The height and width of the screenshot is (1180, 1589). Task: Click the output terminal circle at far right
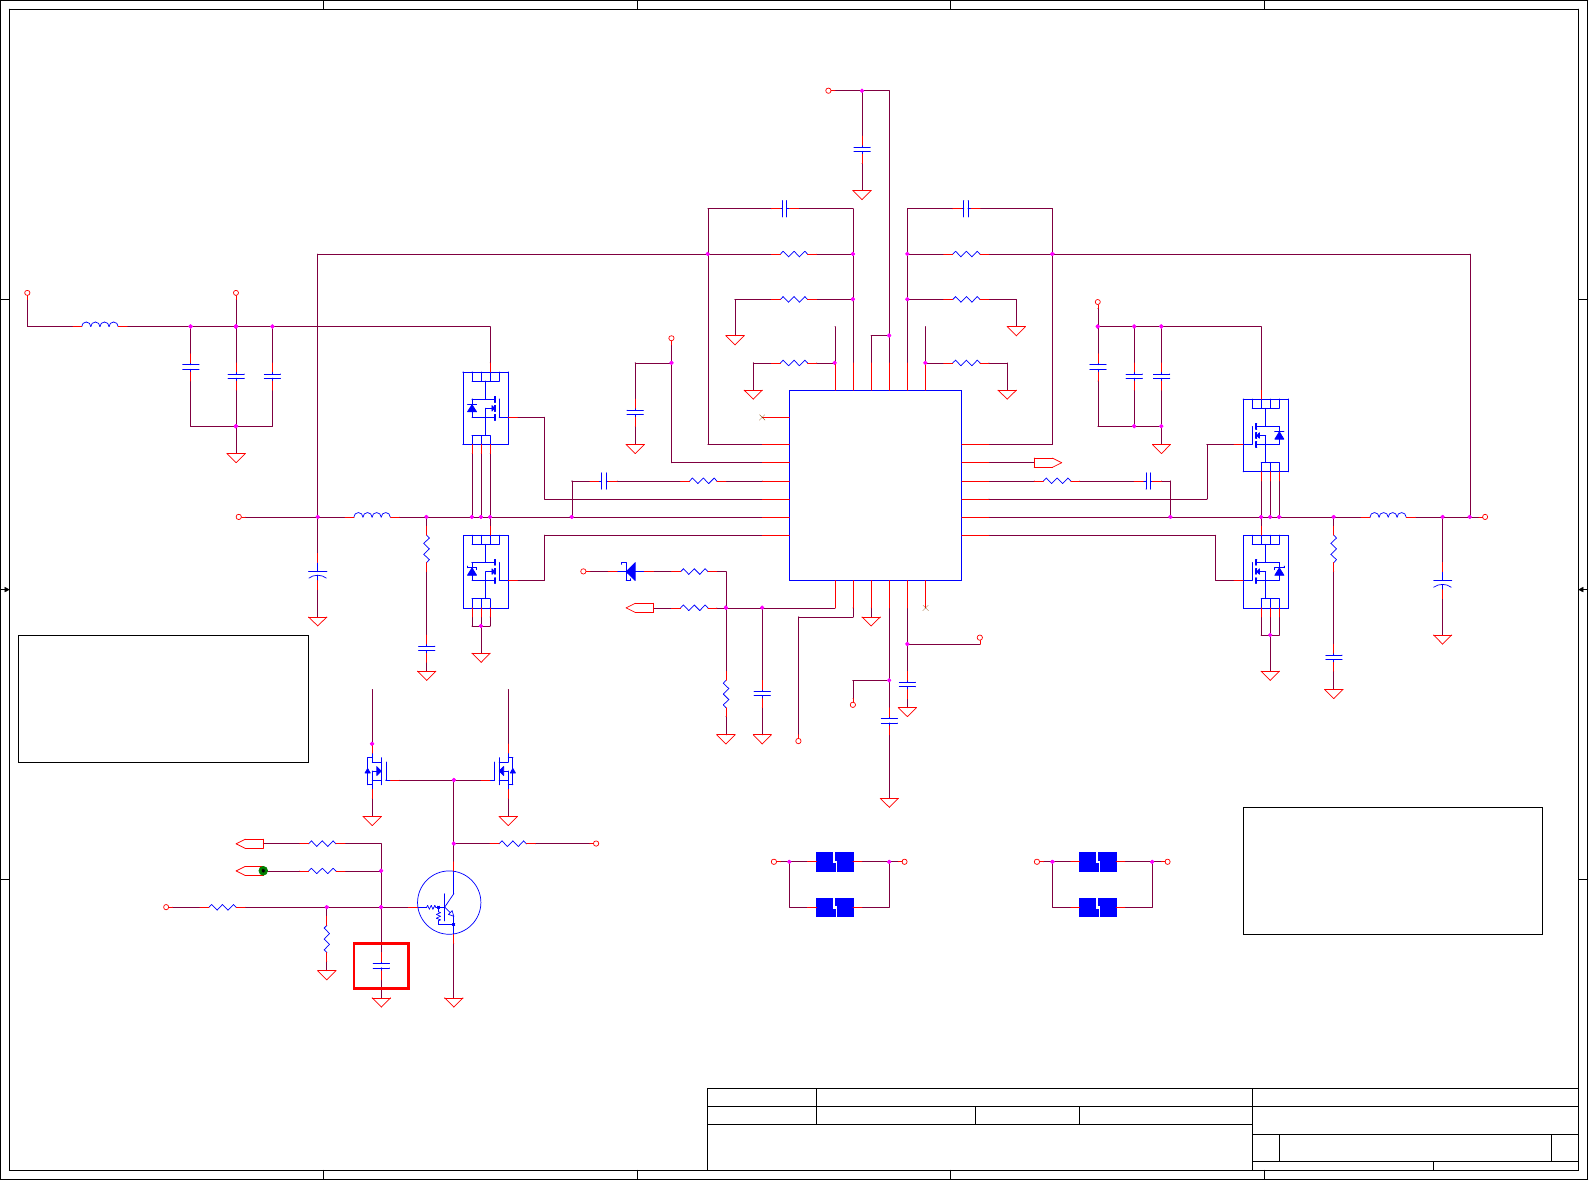pos(1485,517)
